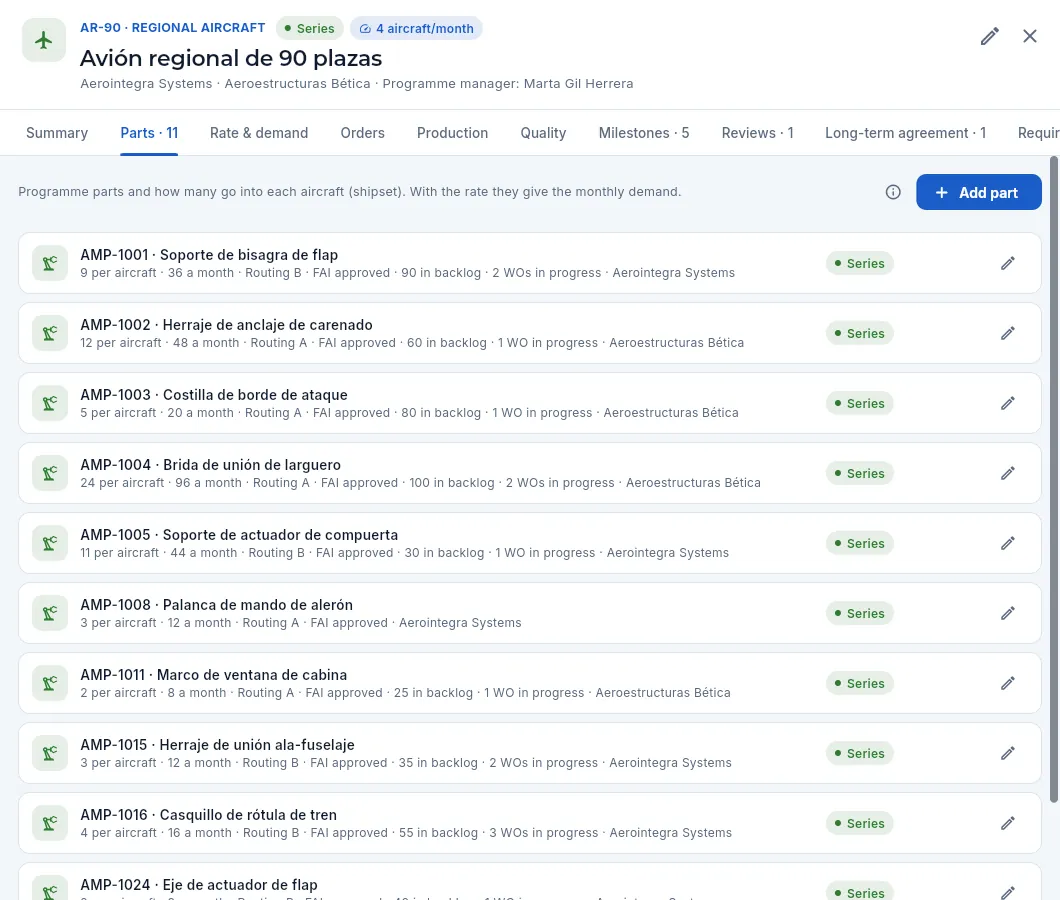The width and height of the screenshot is (1060, 900).
Task: Click the edit pencil icon in the programme header
Action: (x=990, y=37)
